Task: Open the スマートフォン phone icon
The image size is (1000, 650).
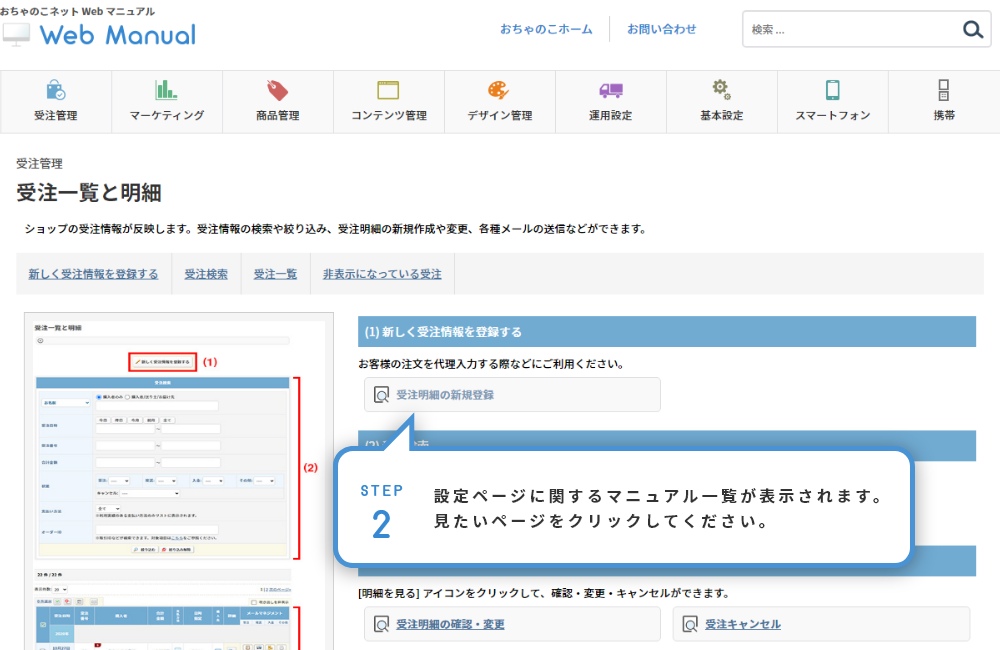Action: (x=832, y=90)
